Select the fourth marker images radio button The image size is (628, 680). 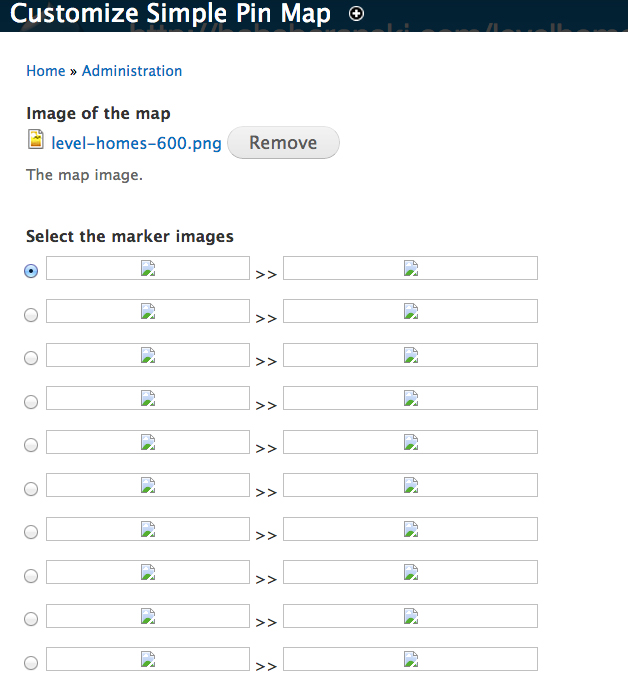[31, 402]
